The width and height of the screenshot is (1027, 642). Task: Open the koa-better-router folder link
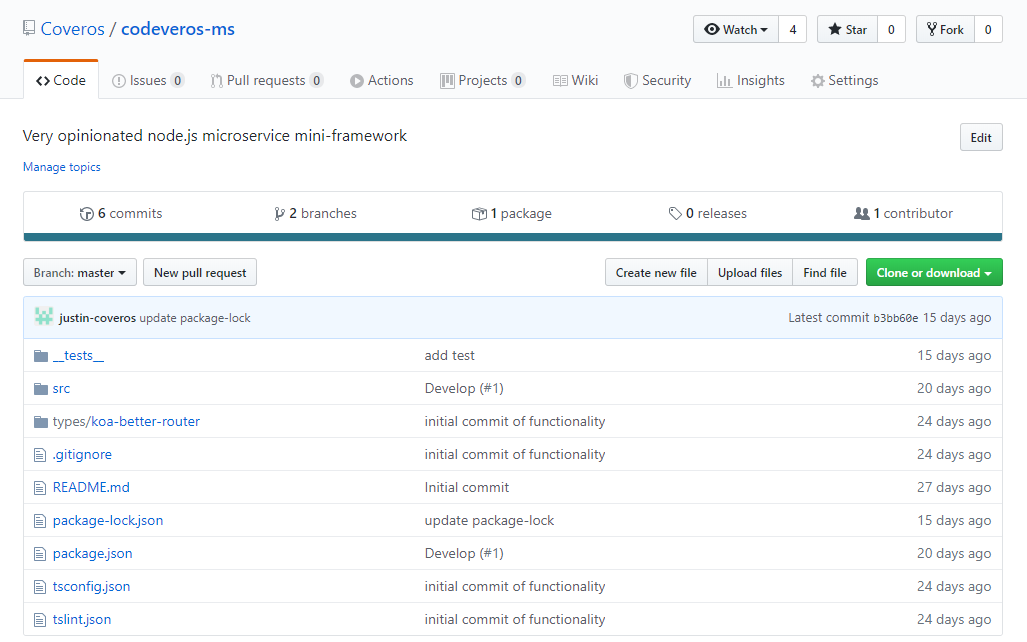(145, 421)
